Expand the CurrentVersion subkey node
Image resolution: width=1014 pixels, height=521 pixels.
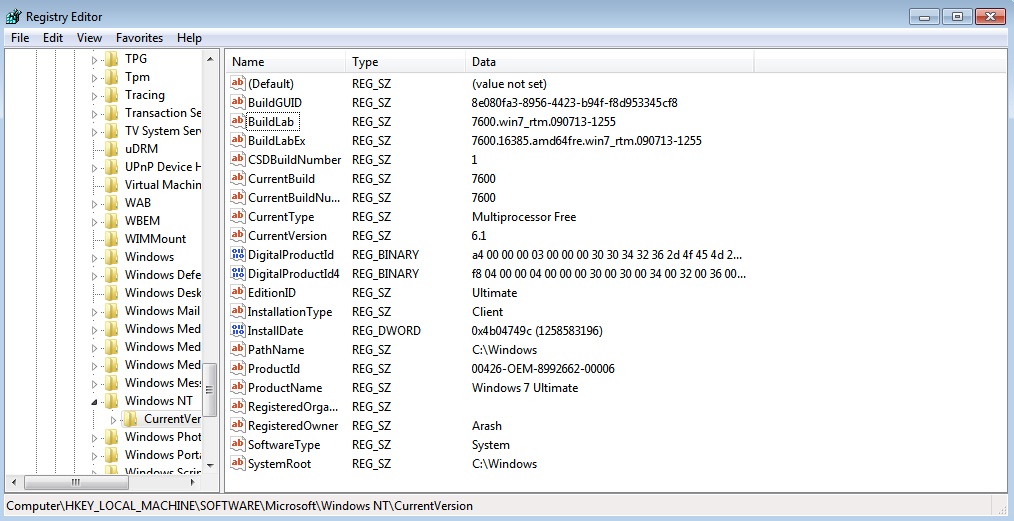click(x=114, y=420)
